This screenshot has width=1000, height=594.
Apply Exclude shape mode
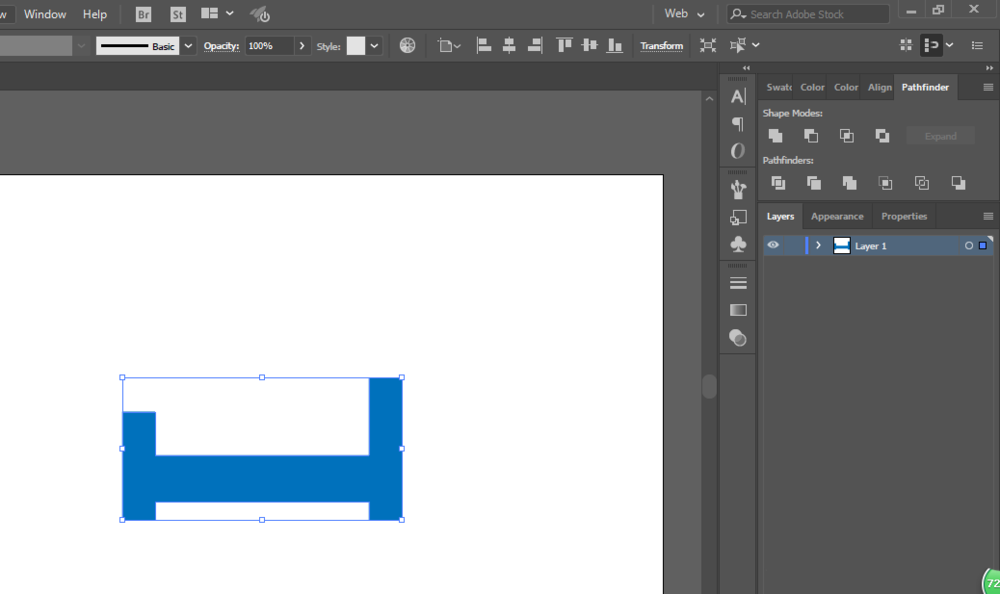click(x=883, y=135)
